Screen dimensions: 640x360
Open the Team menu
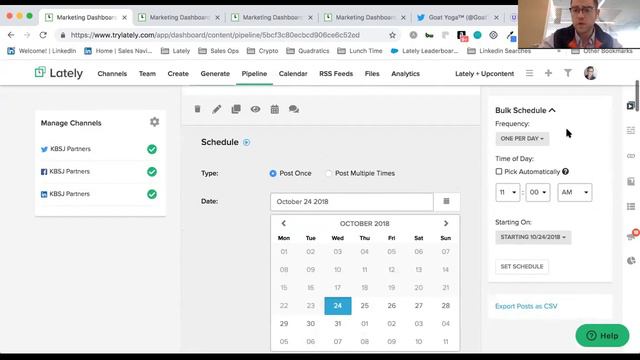coord(147,73)
